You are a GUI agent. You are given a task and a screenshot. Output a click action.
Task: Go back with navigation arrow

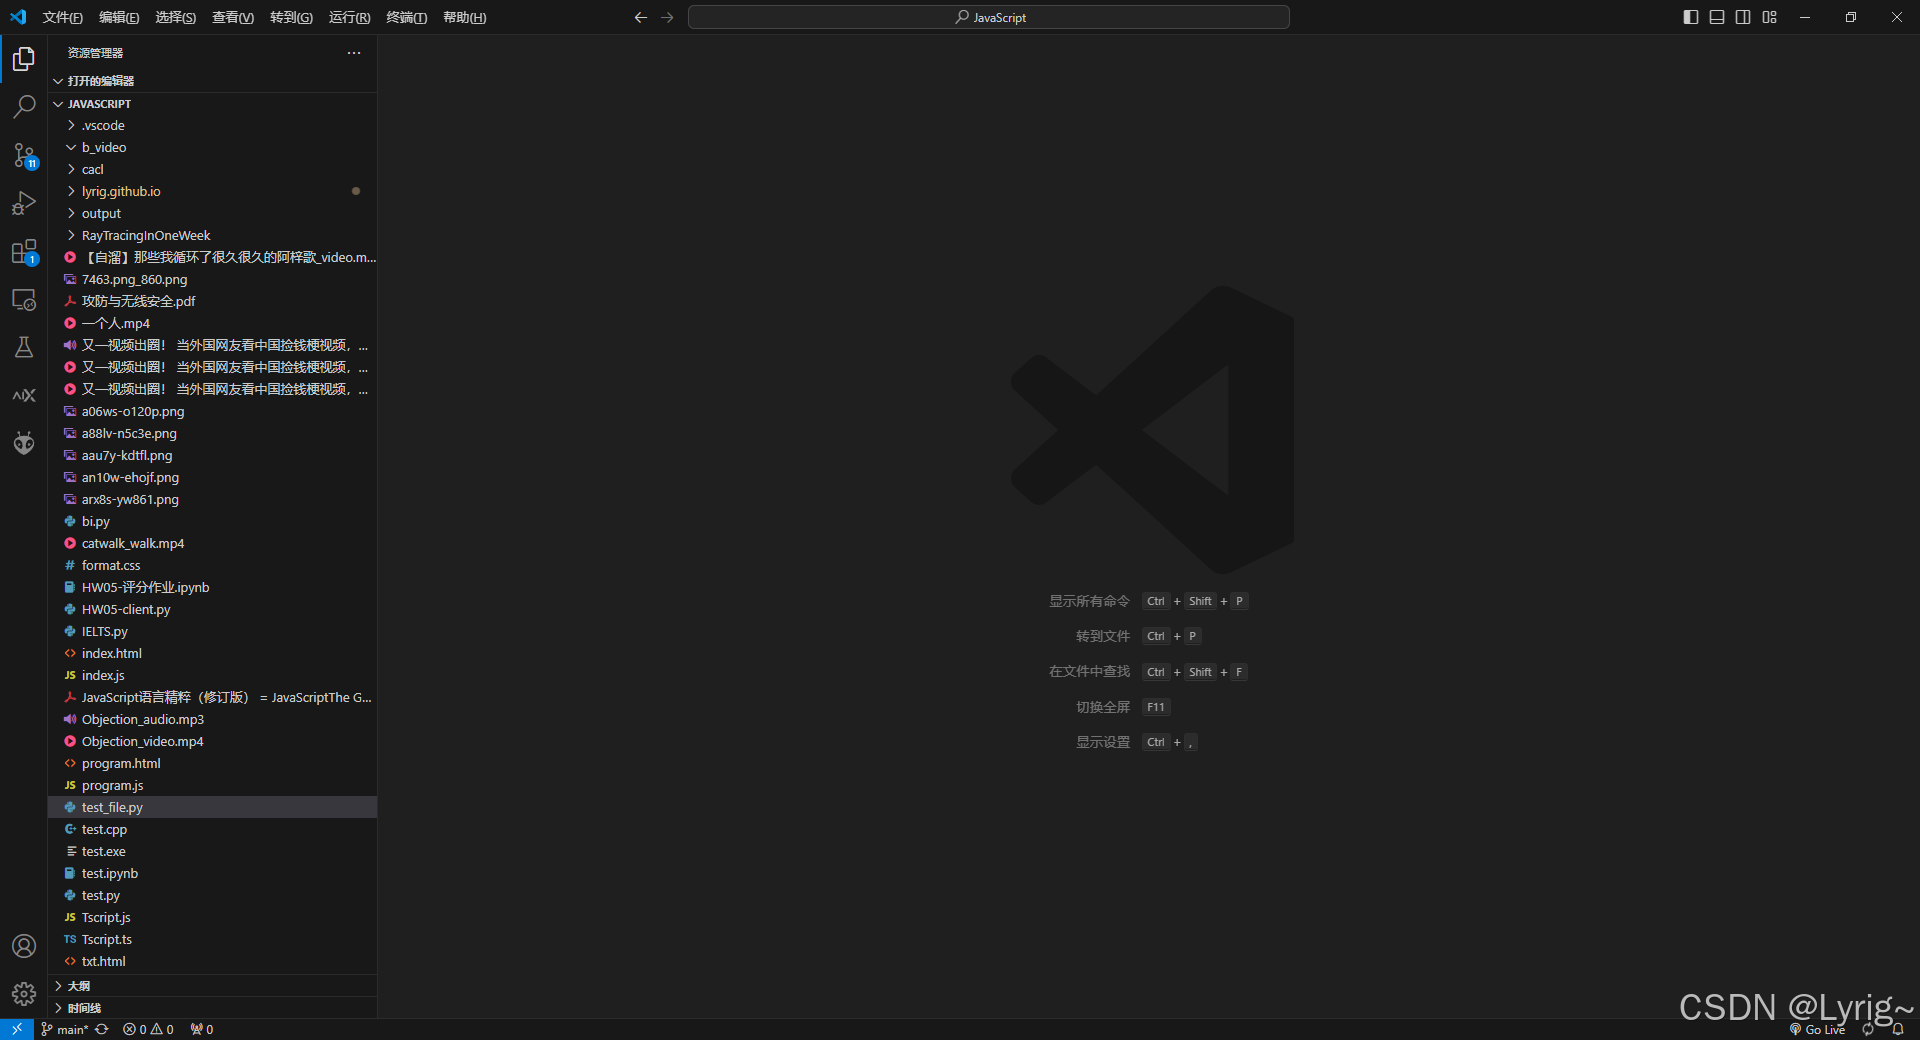641,17
